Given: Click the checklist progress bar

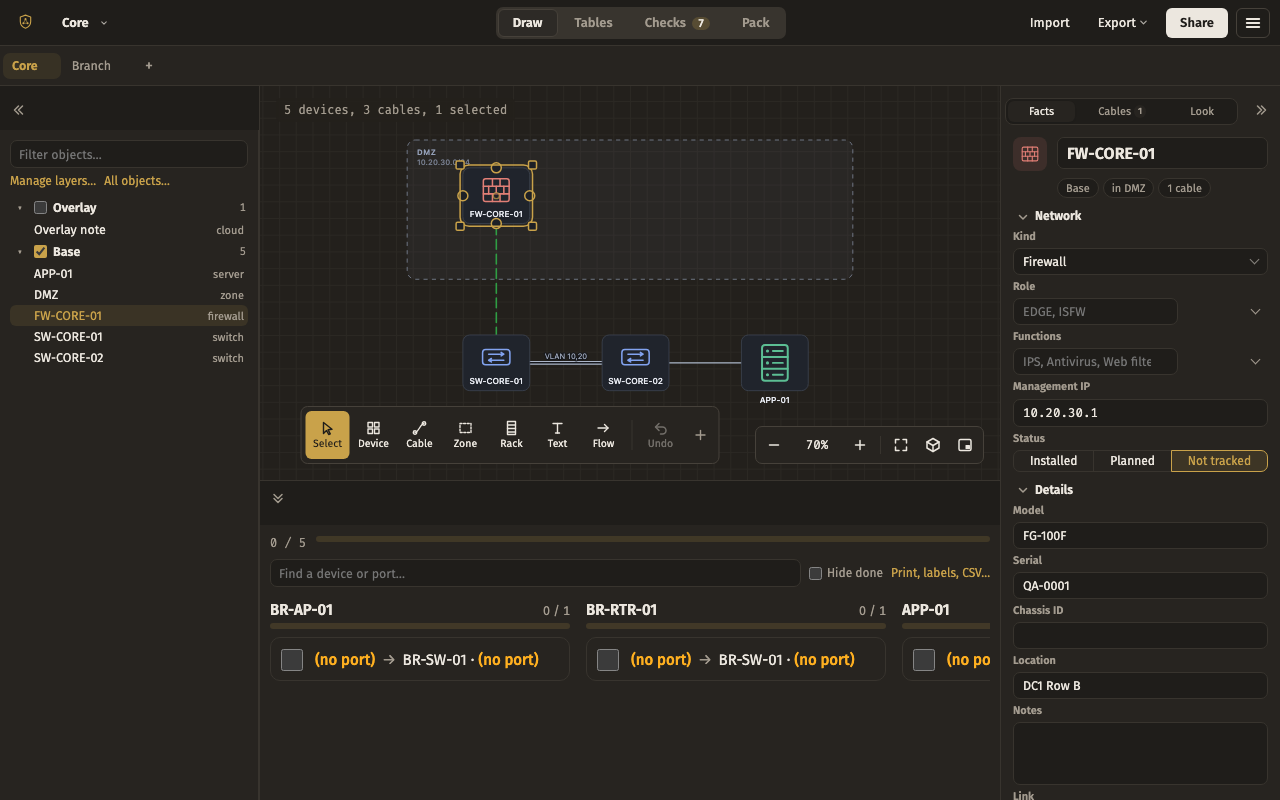Looking at the screenshot, I should coord(653,540).
